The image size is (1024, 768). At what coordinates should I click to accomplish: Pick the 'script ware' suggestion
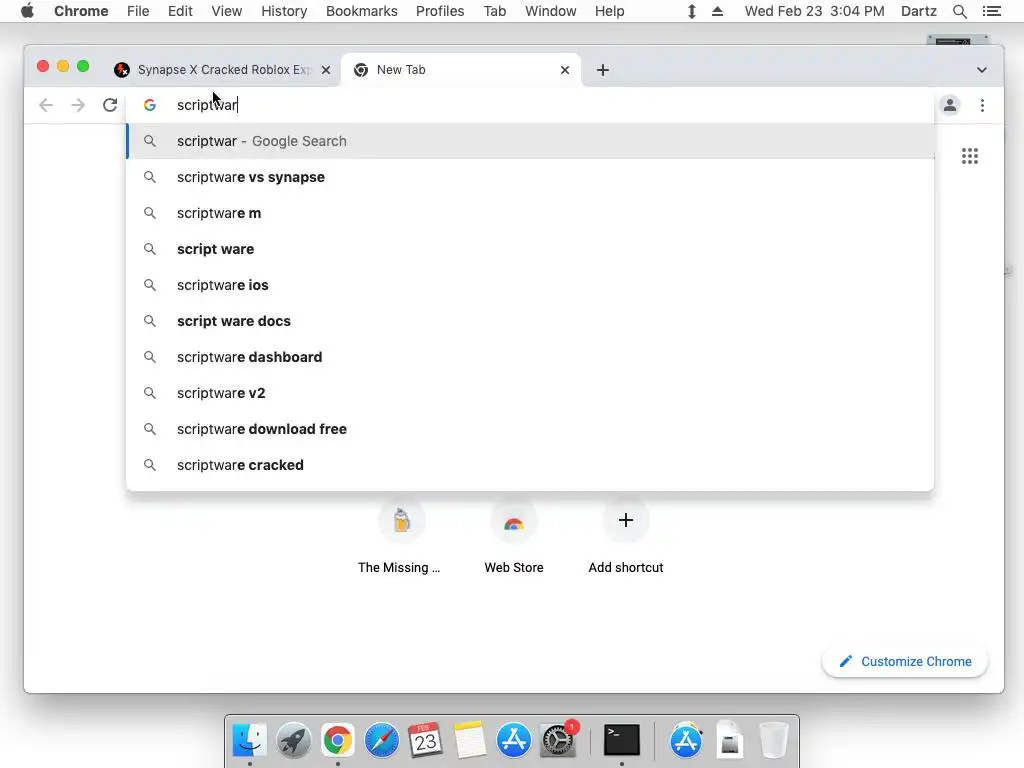[x=530, y=249]
